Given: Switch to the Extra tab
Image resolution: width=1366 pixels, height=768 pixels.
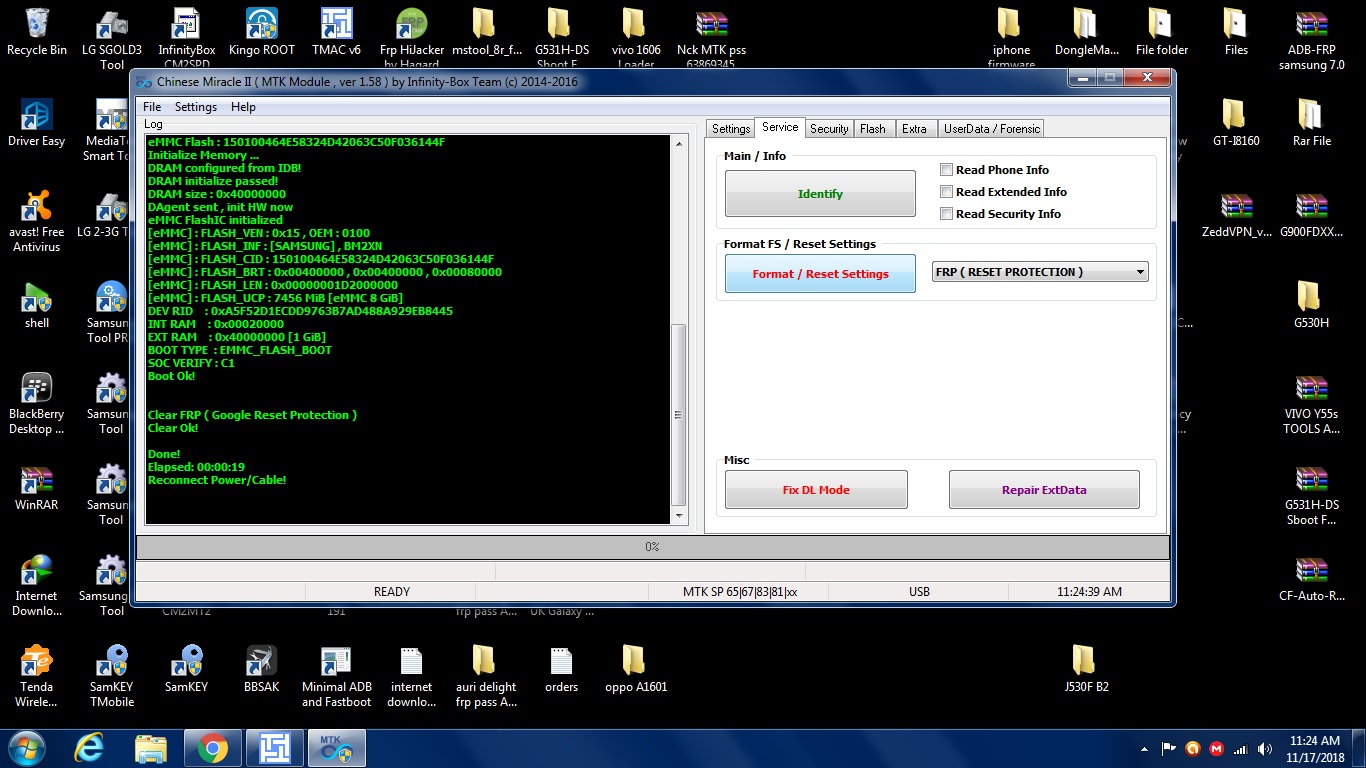Looking at the screenshot, I should tap(914, 129).
